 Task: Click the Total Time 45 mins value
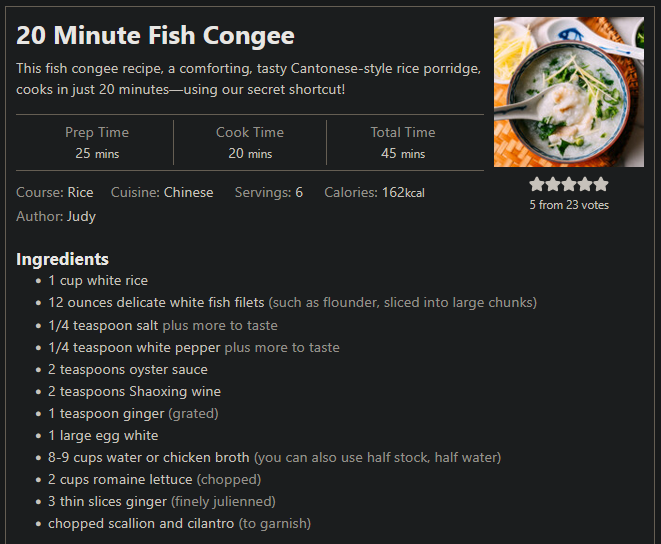[x=403, y=154]
